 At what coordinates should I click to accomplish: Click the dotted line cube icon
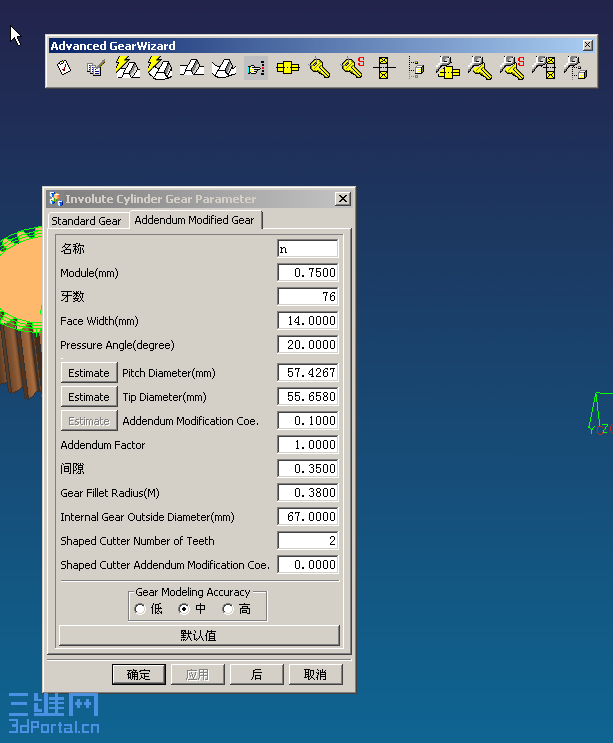(416, 68)
